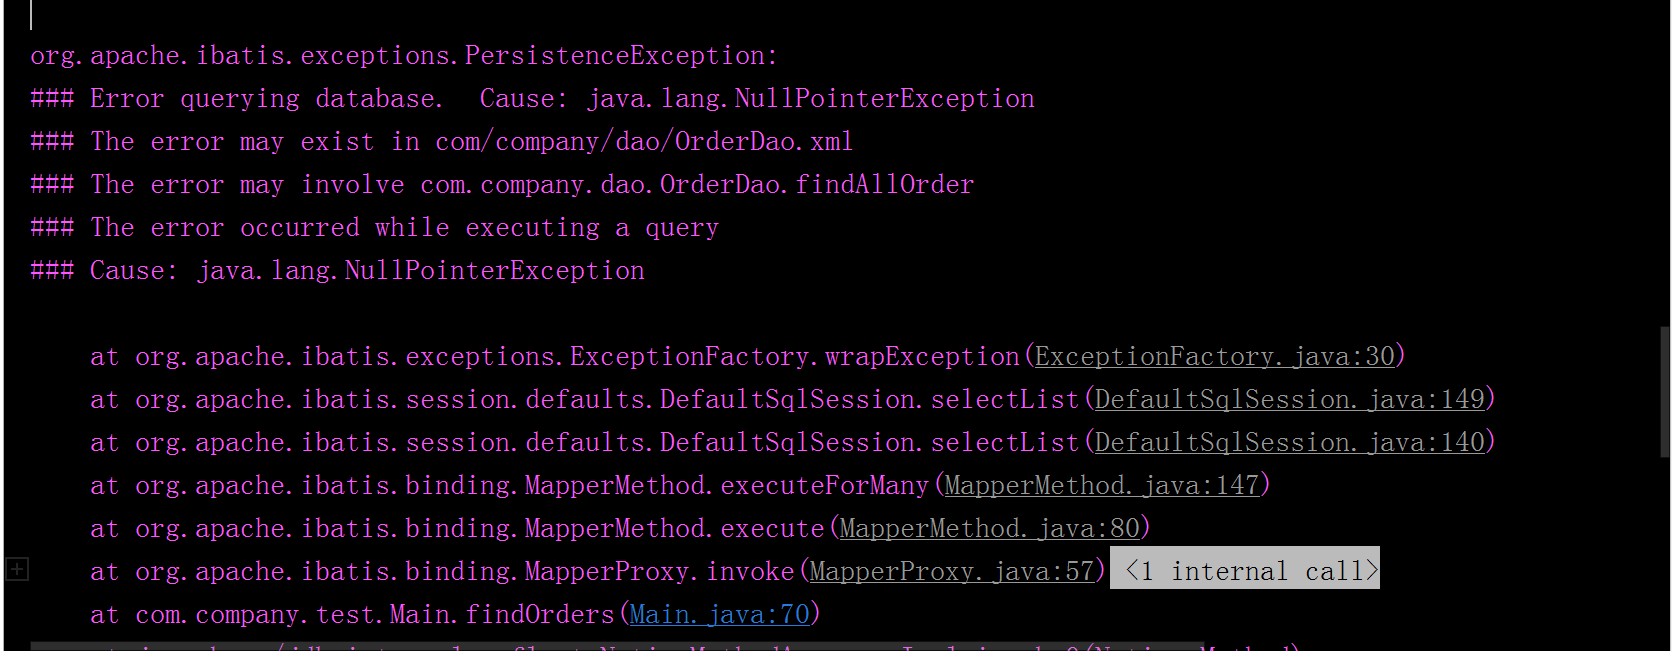Go to the MapperProxy.java:57 link
Screen dimensions: 1672x651
tap(951, 572)
